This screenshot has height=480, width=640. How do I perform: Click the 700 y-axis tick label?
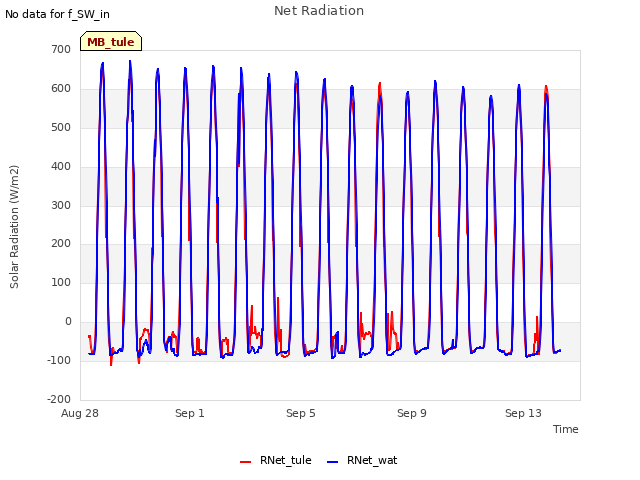tap(61, 49)
